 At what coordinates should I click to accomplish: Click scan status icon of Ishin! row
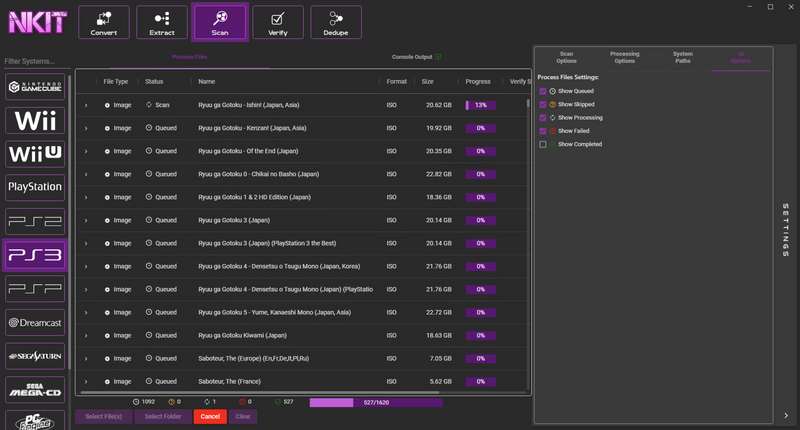(149, 105)
